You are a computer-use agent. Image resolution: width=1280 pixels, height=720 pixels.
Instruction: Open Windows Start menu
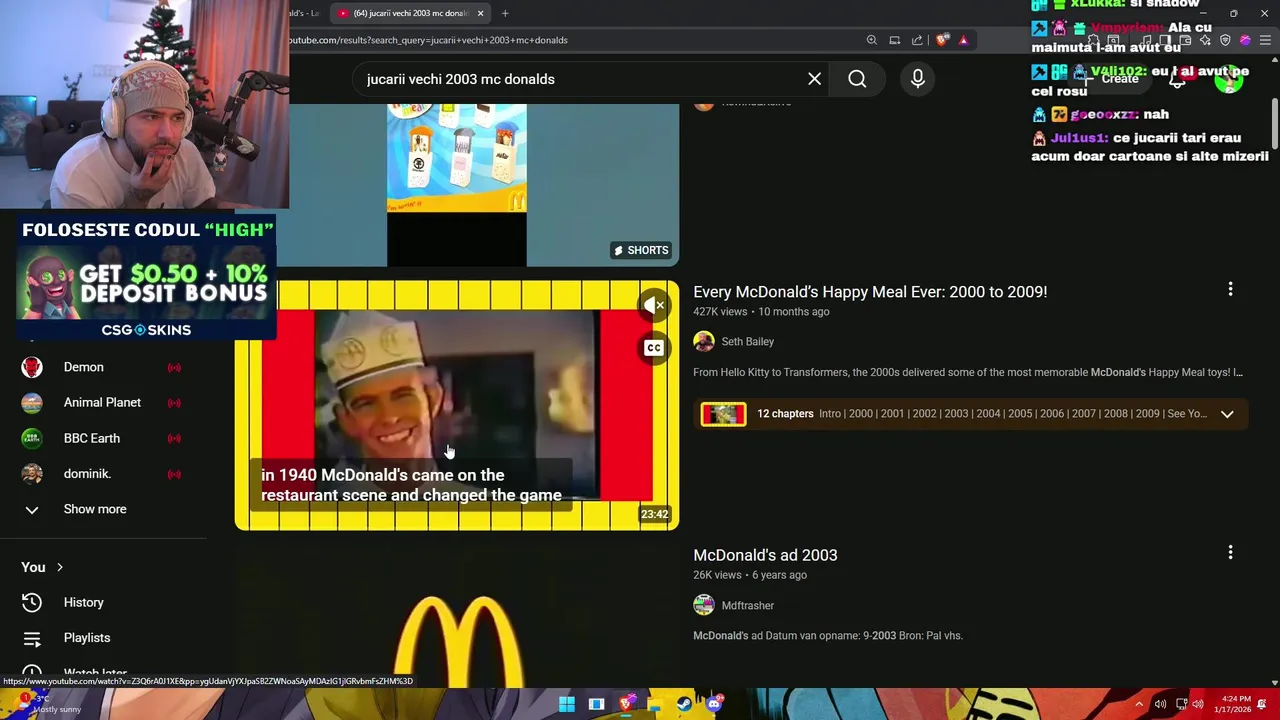tap(567, 704)
